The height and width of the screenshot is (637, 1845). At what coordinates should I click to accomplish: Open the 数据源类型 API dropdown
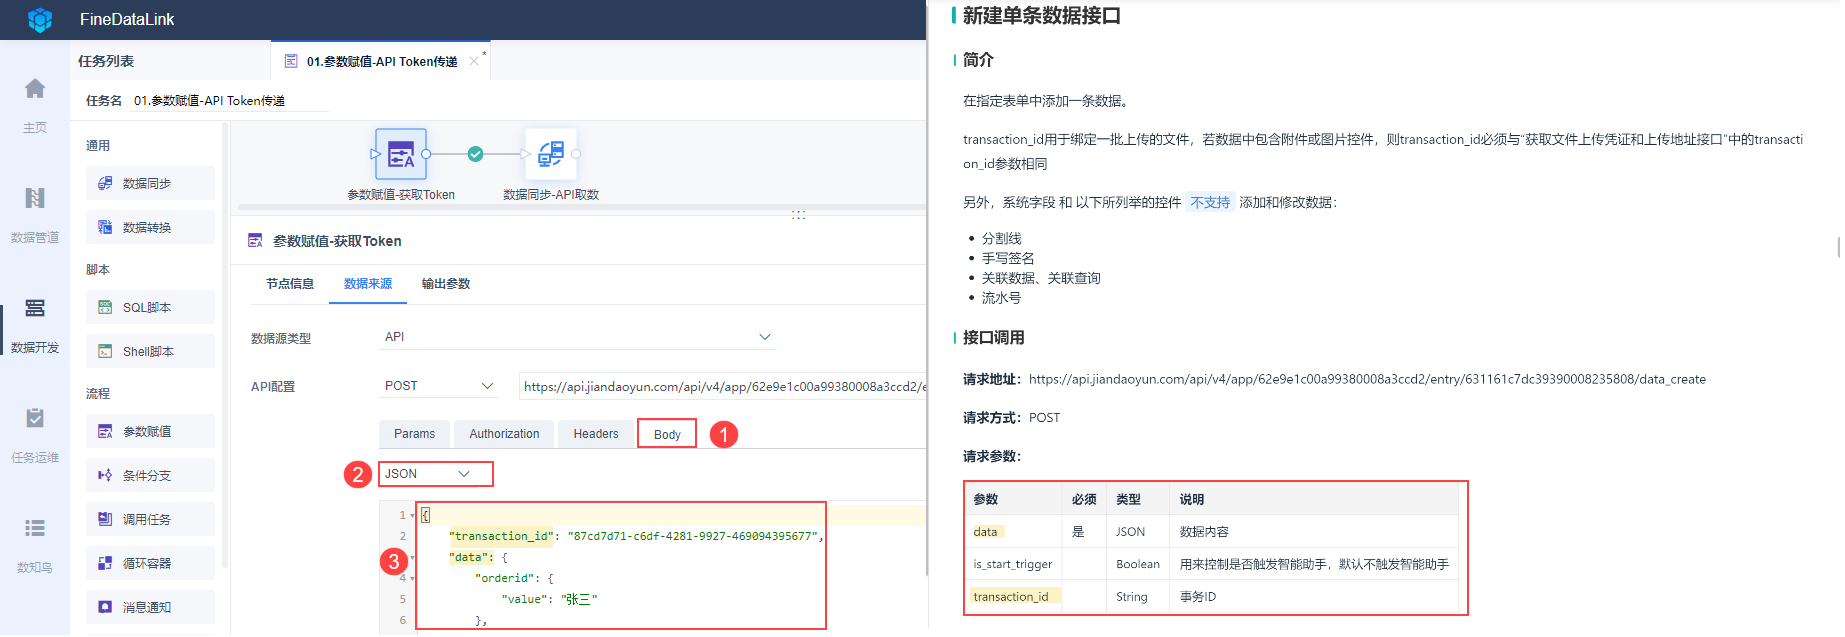577,337
